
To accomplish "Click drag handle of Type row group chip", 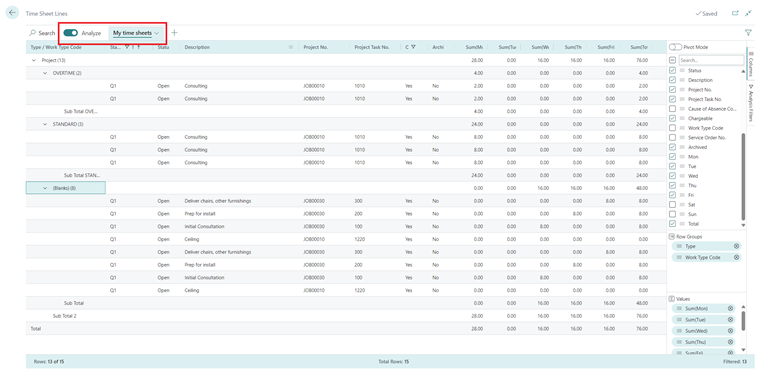I will pos(679,246).
